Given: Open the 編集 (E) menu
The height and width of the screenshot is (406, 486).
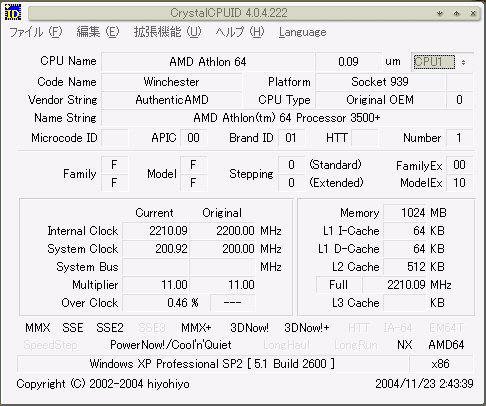Looking at the screenshot, I should click(98, 32).
